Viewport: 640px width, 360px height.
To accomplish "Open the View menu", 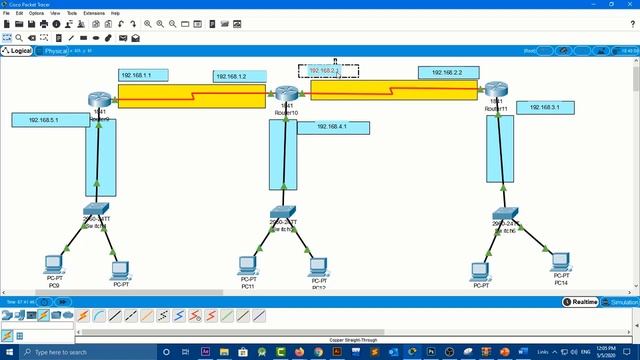I will tap(55, 13).
